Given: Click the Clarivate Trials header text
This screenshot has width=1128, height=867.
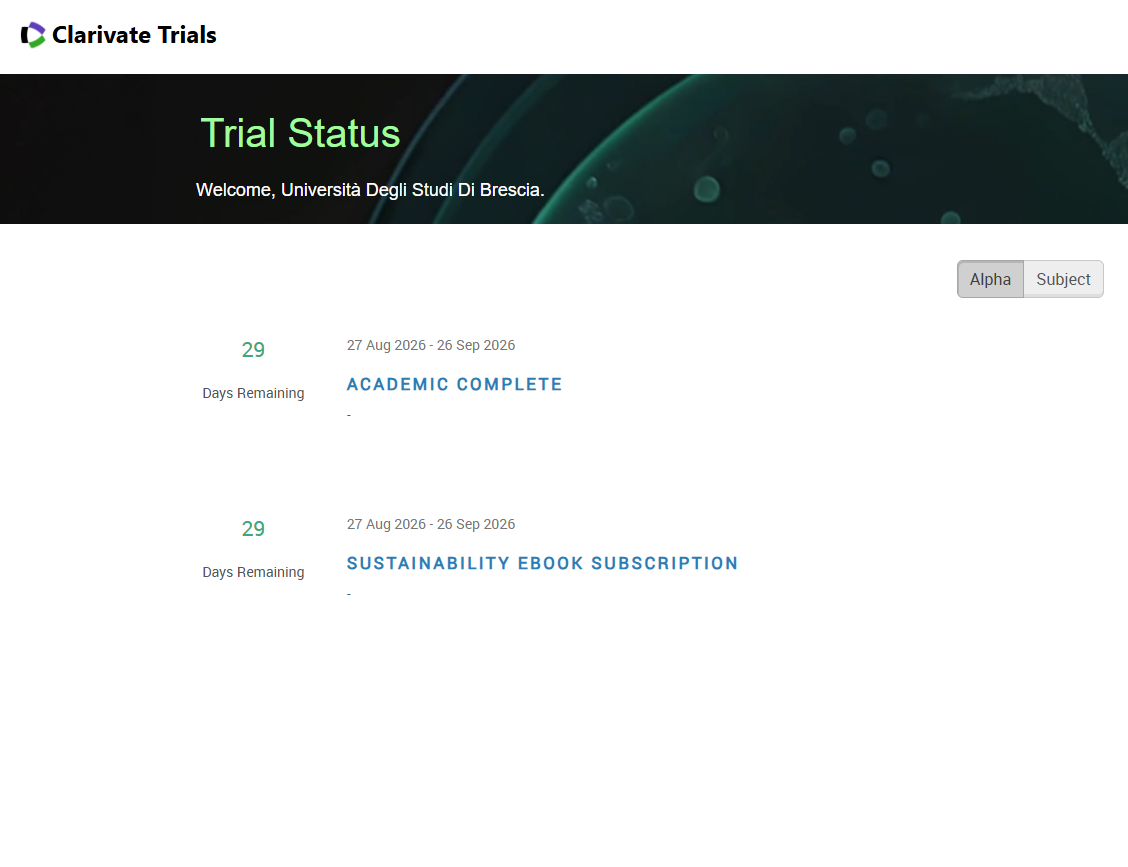Looking at the screenshot, I should [x=134, y=35].
